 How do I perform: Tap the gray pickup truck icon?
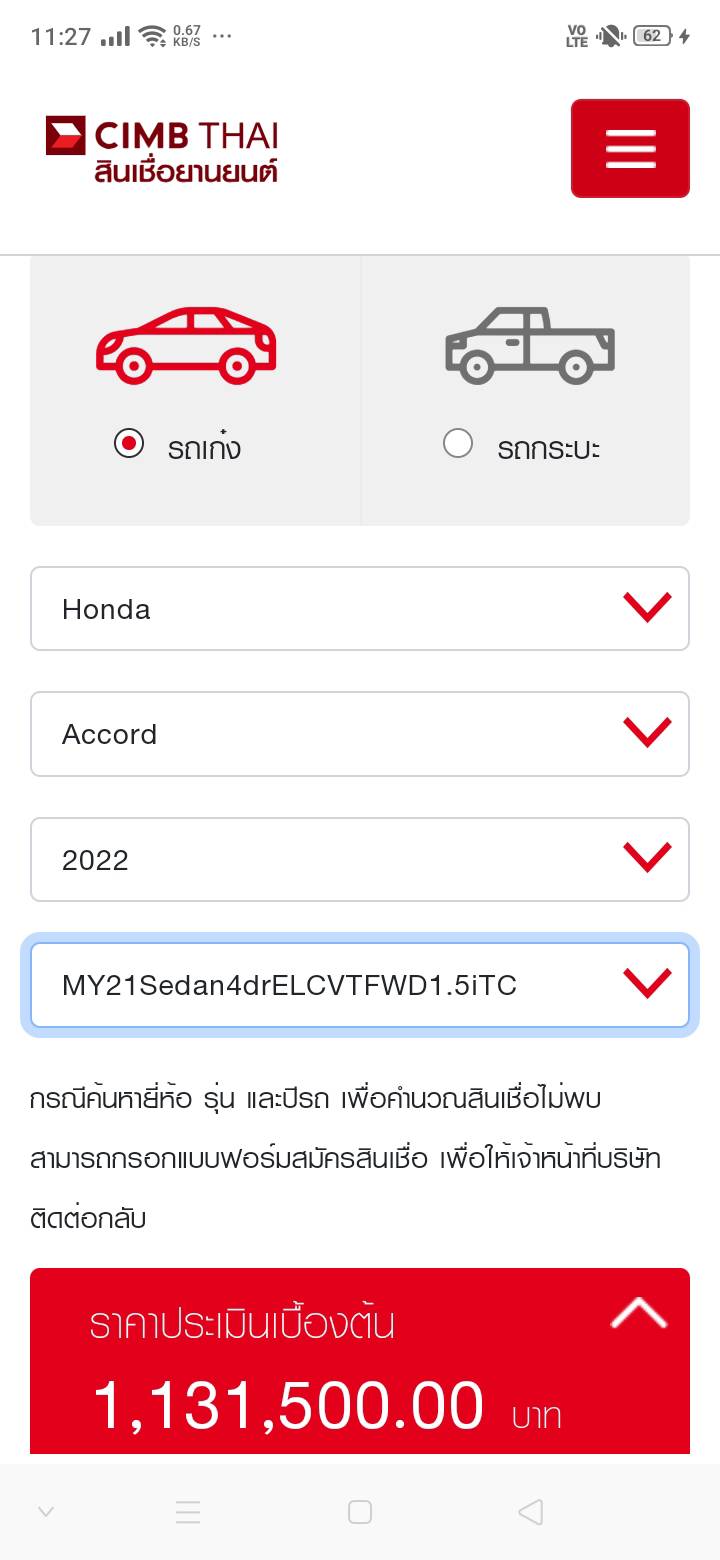[x=529, y=345]
